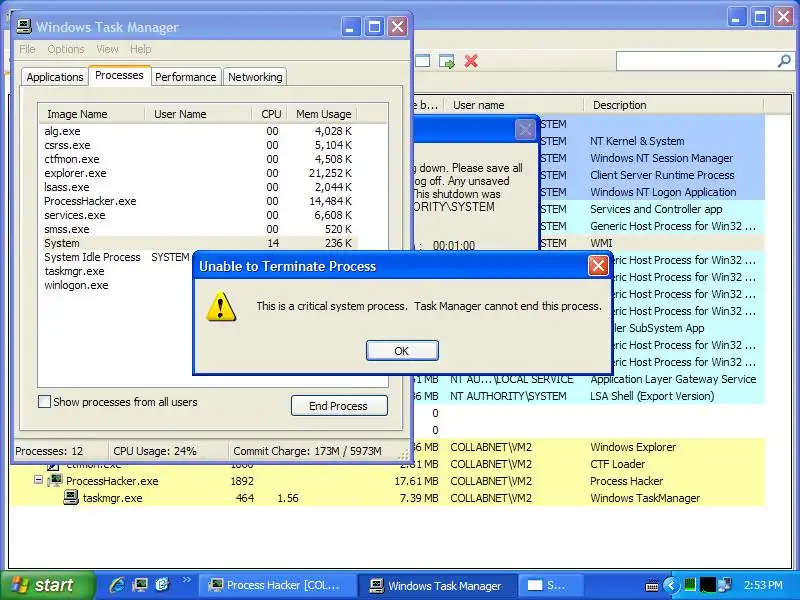Sort by Image Name column header
Viewport: 800px width, 600px height.
pos(91,114)
